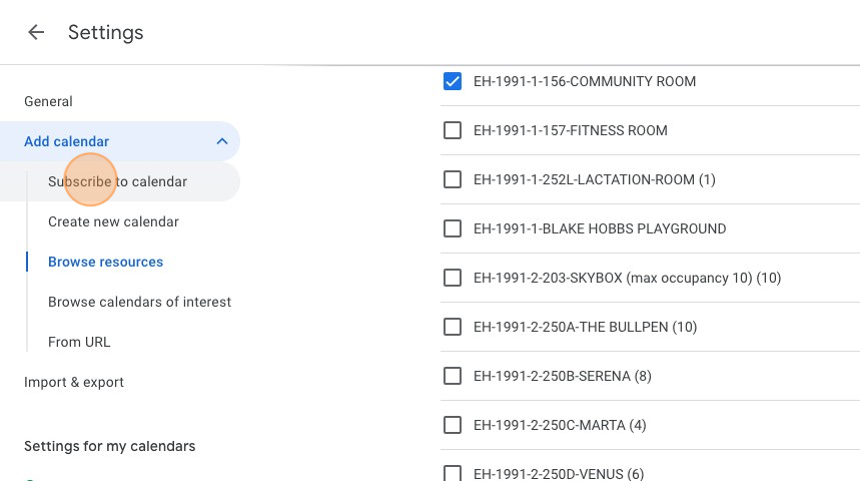Viewport: 860px width, 481px height.
Task: Enable the 250D-VENUS checkbox
Action: pyautogui.click(x=452, y=473)
